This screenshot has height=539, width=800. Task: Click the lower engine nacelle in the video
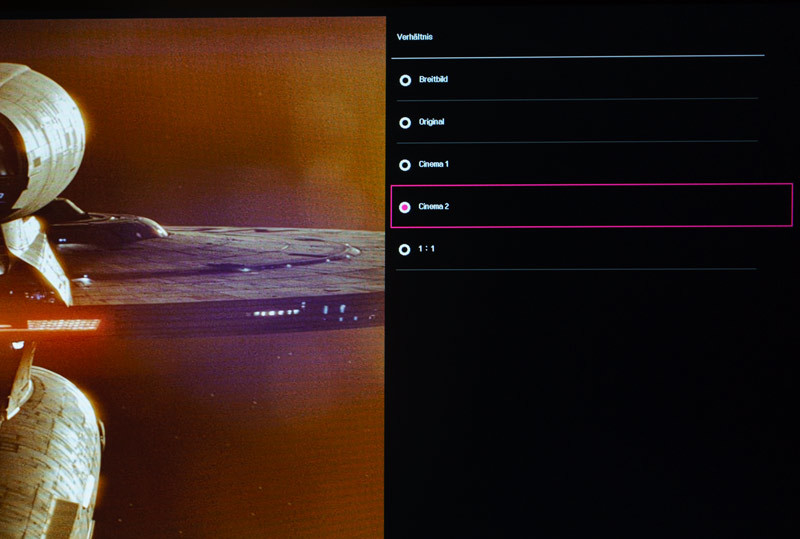(x=50, y=440)
